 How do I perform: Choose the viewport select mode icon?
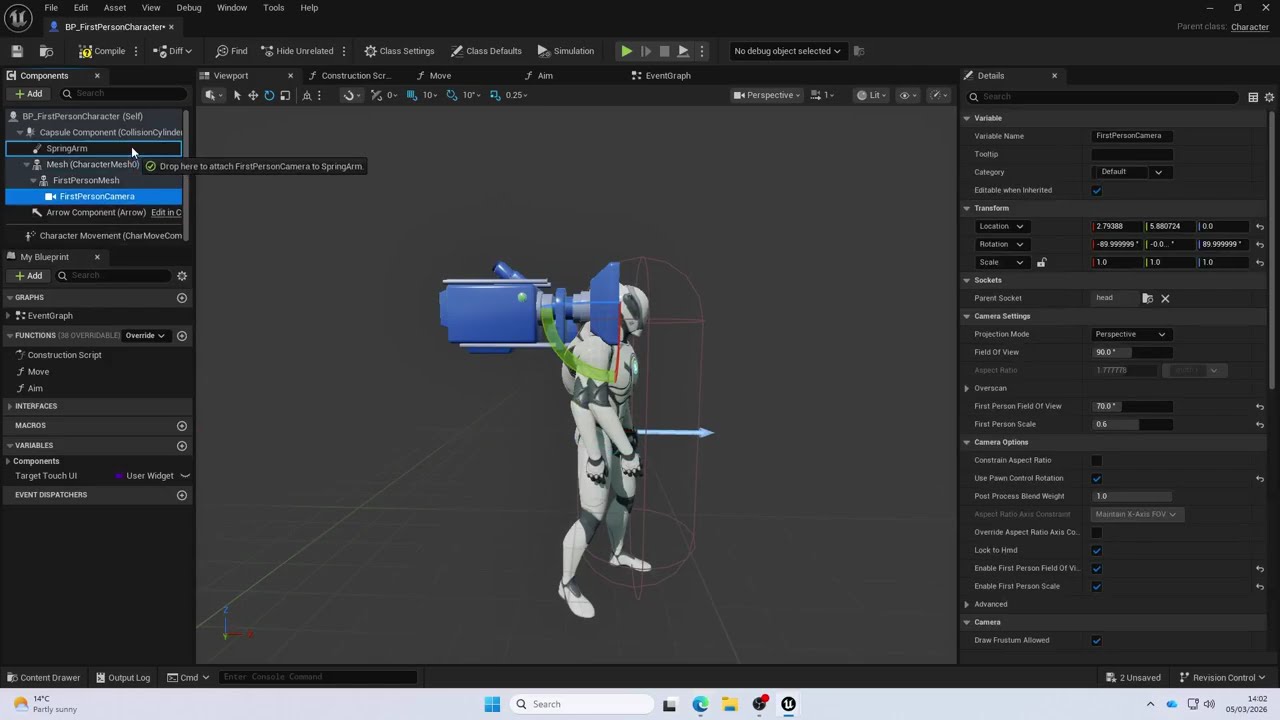(x=237, y=95)
